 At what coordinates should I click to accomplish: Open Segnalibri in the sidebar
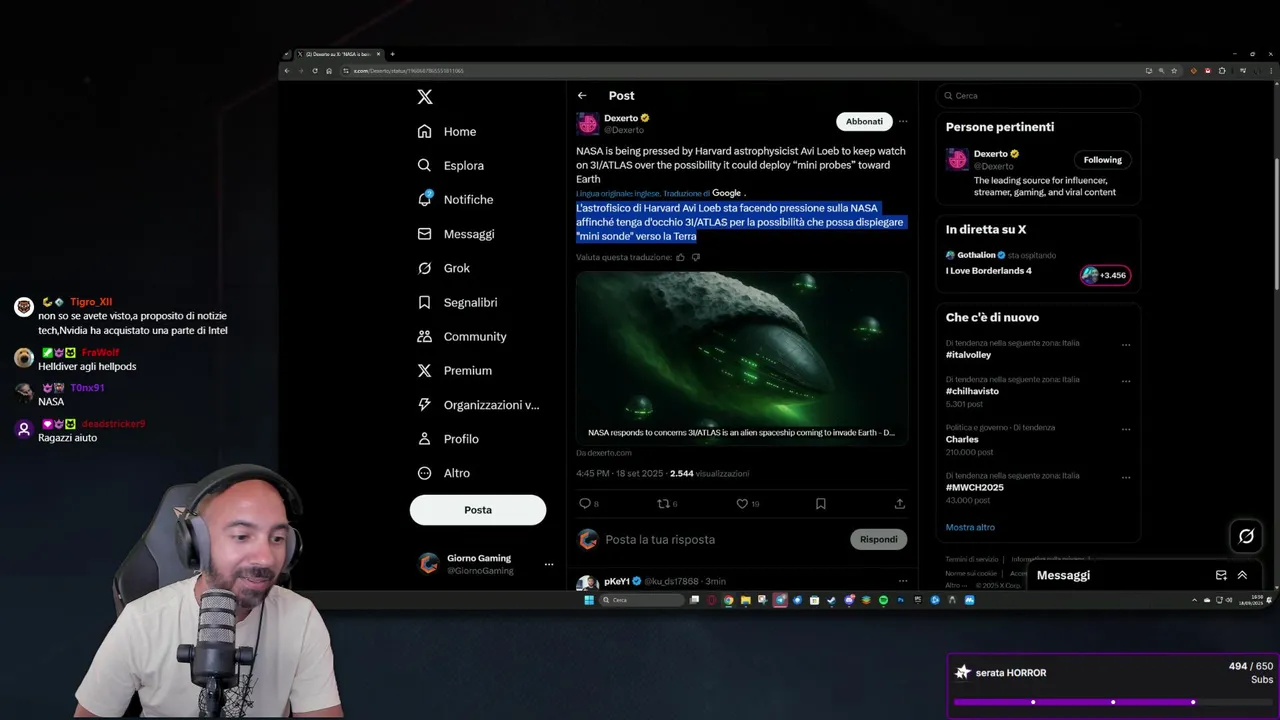pos(458,302)
